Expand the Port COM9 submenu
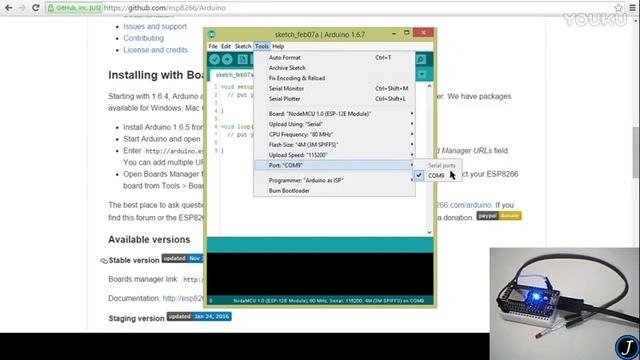Image resolution: width=640 pixels, height=360 pixels. point(334,165)
